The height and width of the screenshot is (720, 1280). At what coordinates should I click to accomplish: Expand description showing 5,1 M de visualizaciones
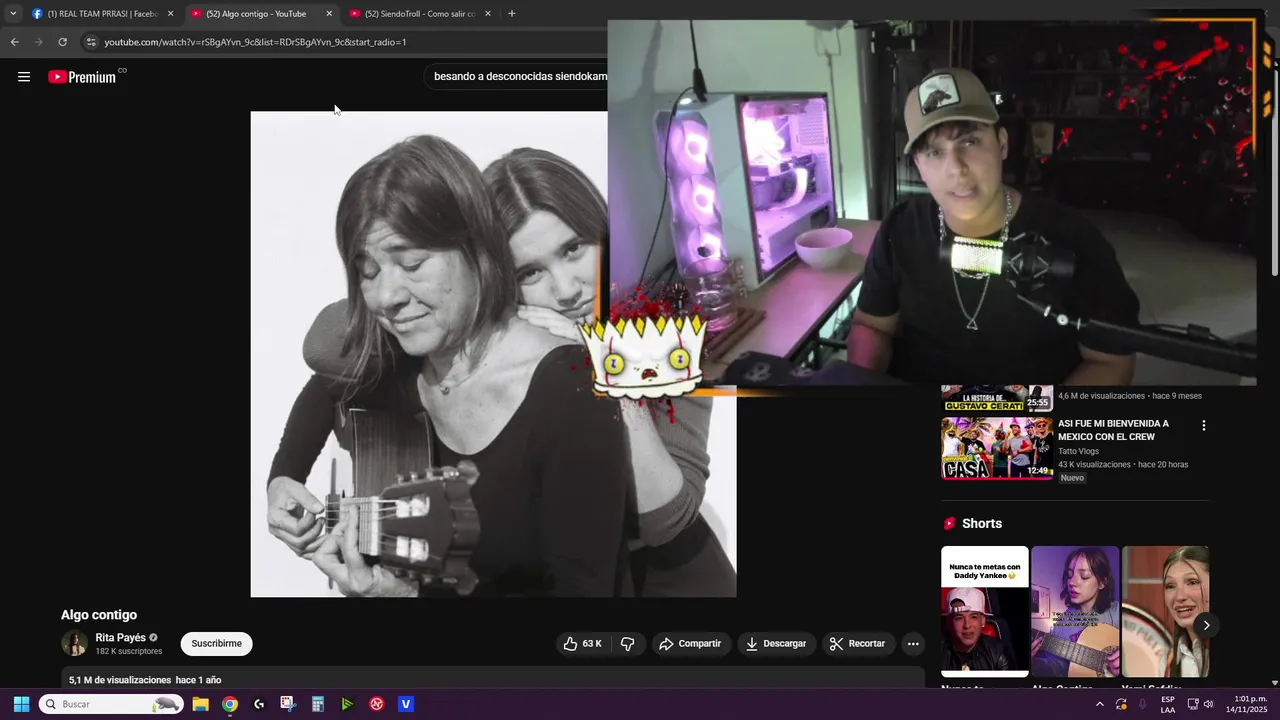(x=493, y=680)
